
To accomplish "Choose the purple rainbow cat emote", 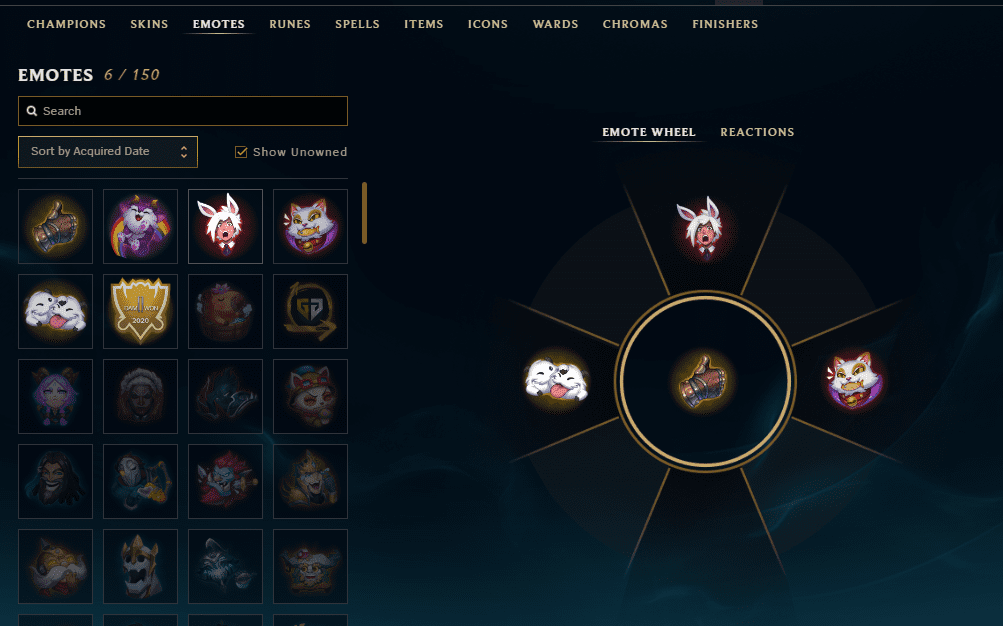I will pos(140,226).
